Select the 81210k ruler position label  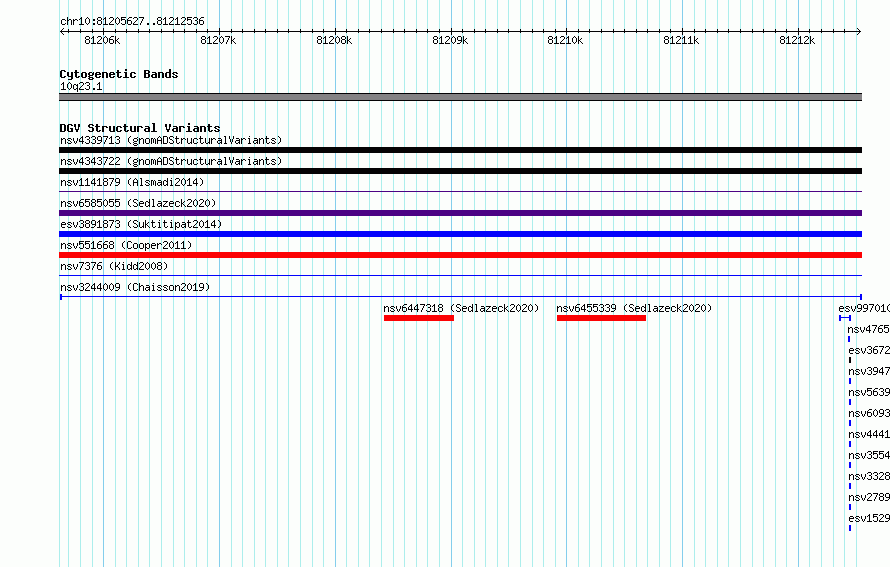point(565,40)
